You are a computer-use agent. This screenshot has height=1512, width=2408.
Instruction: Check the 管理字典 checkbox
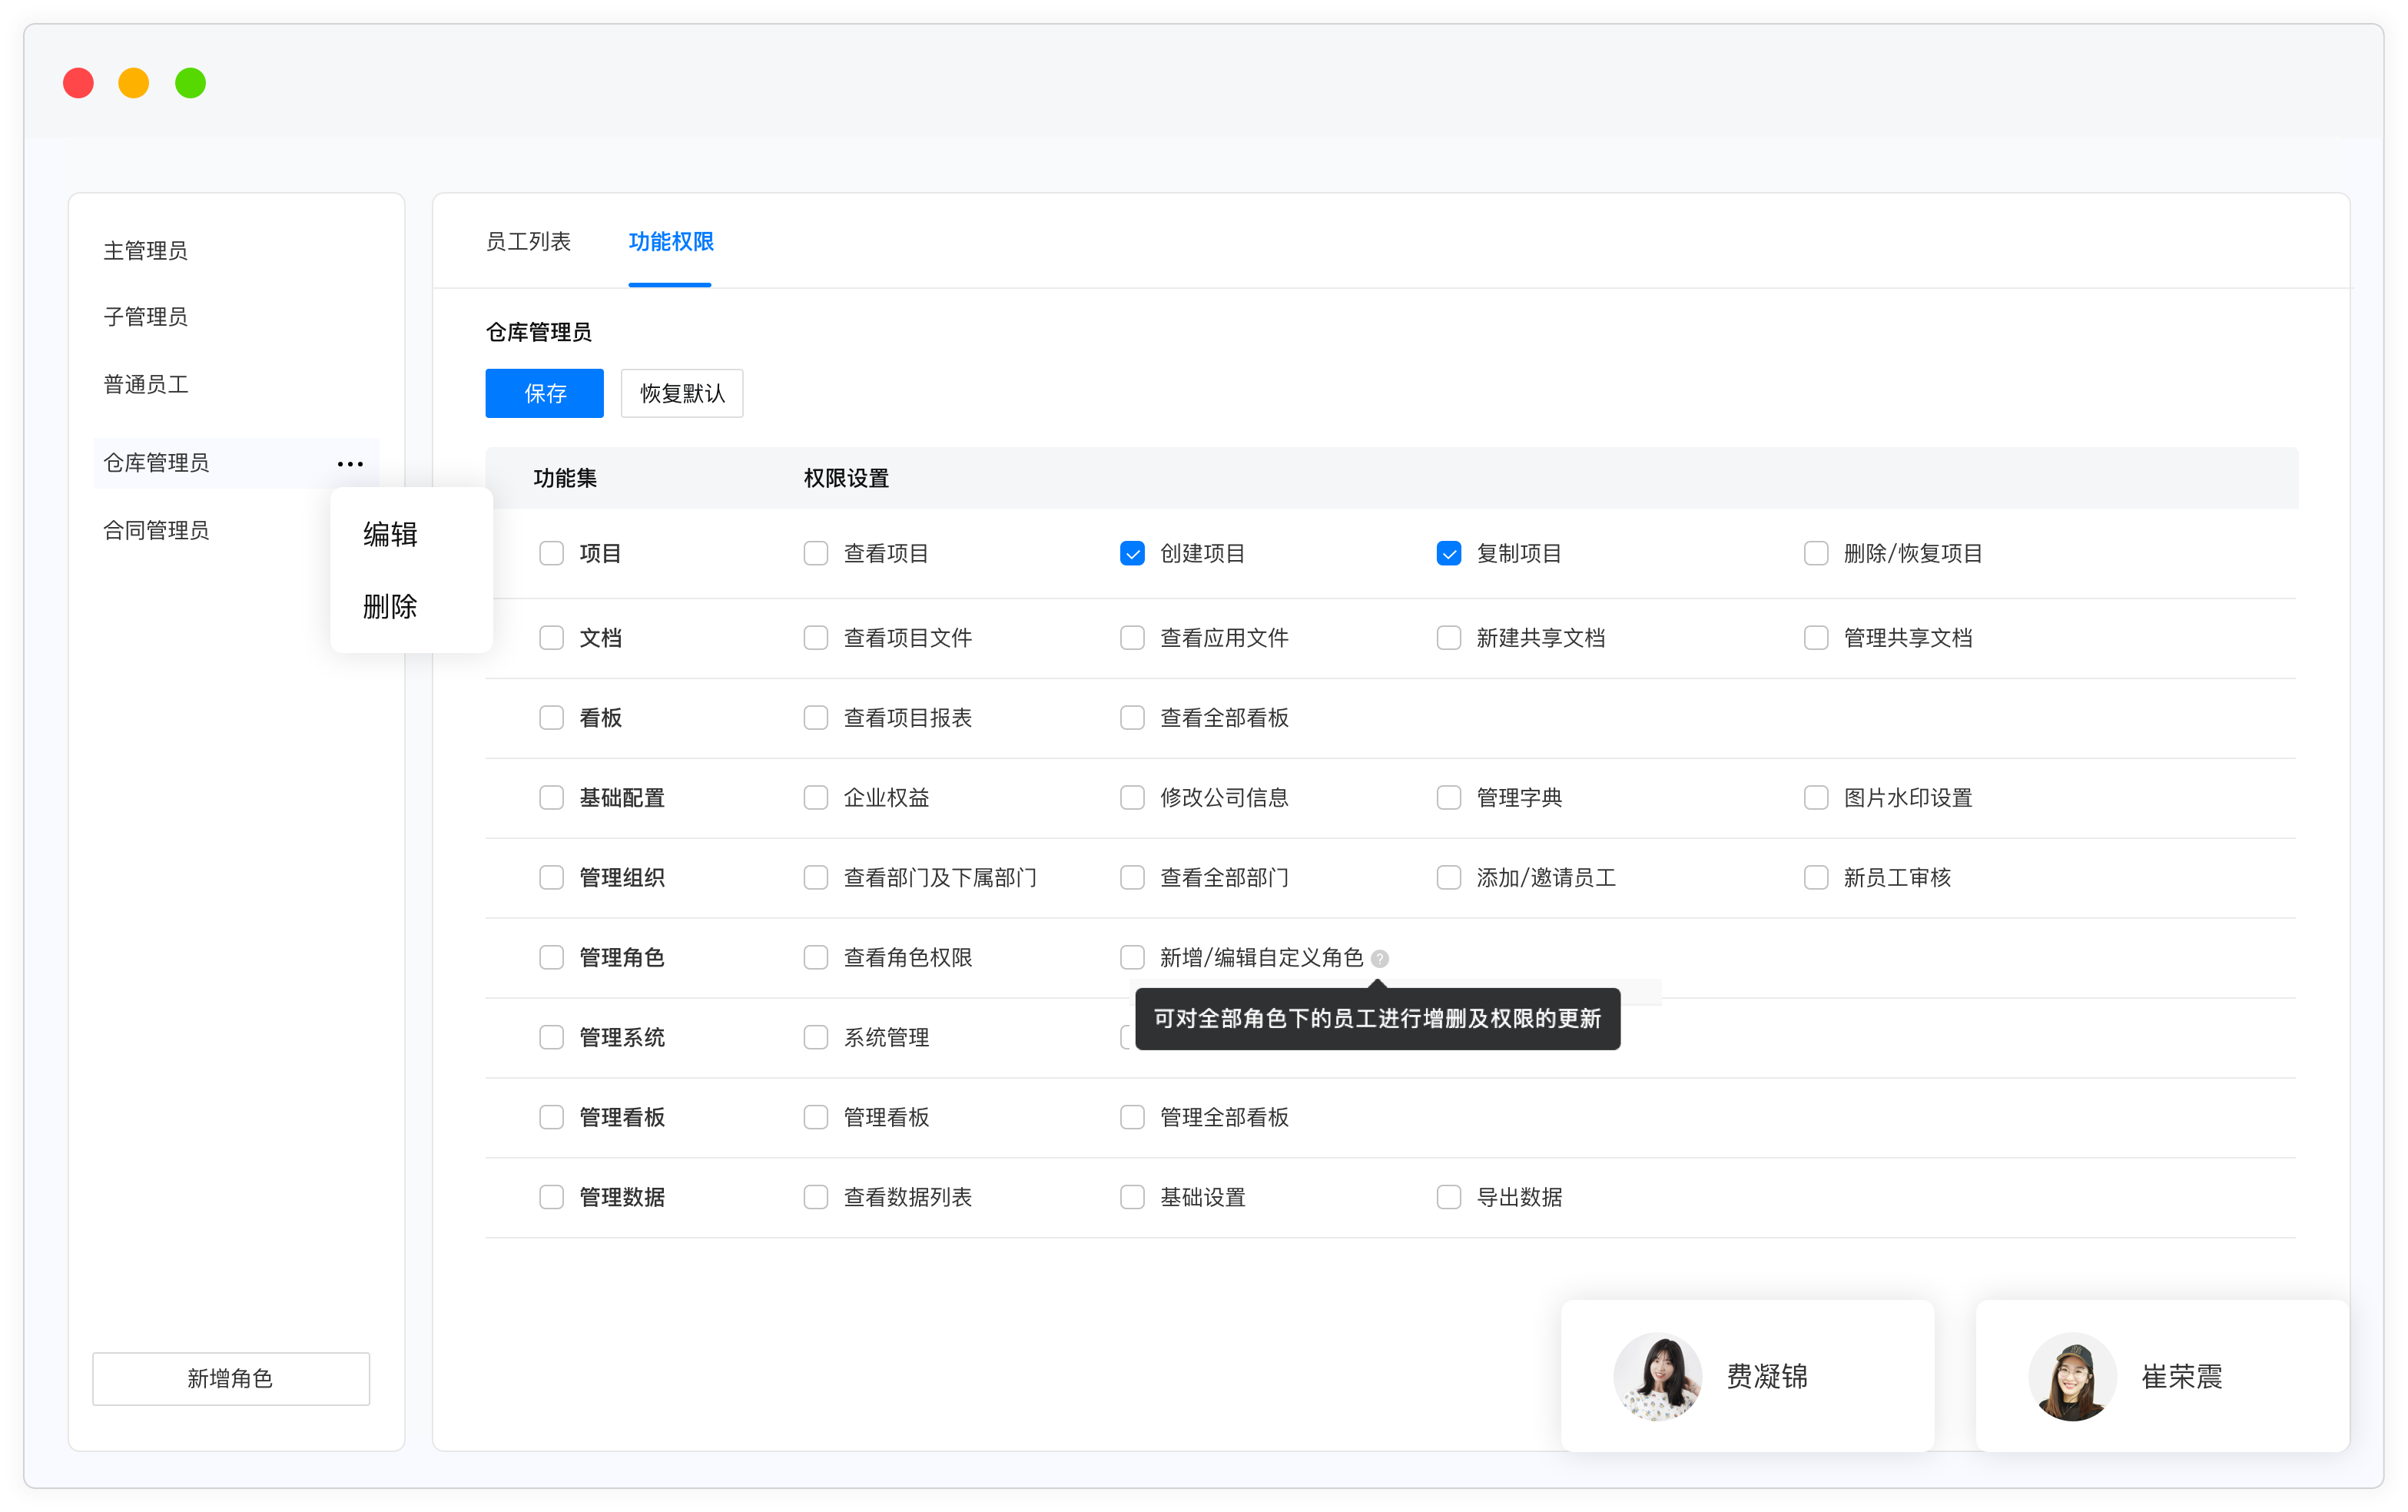point(1448,797)
